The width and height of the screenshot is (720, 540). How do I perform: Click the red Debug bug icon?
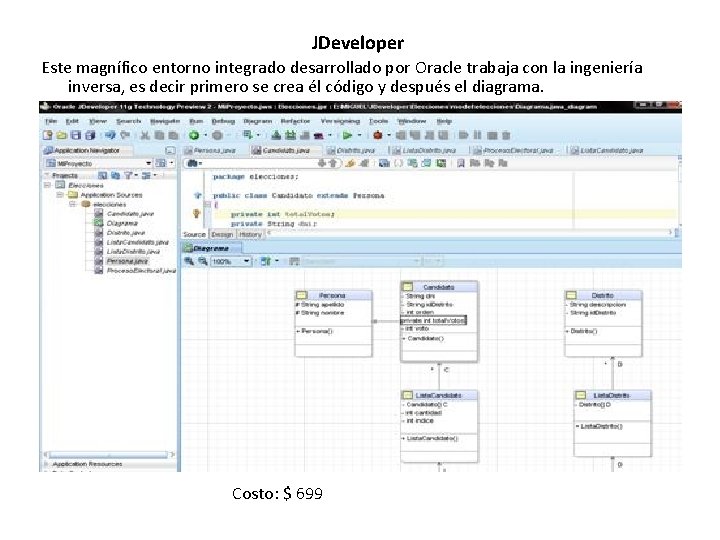pos(377,135)
